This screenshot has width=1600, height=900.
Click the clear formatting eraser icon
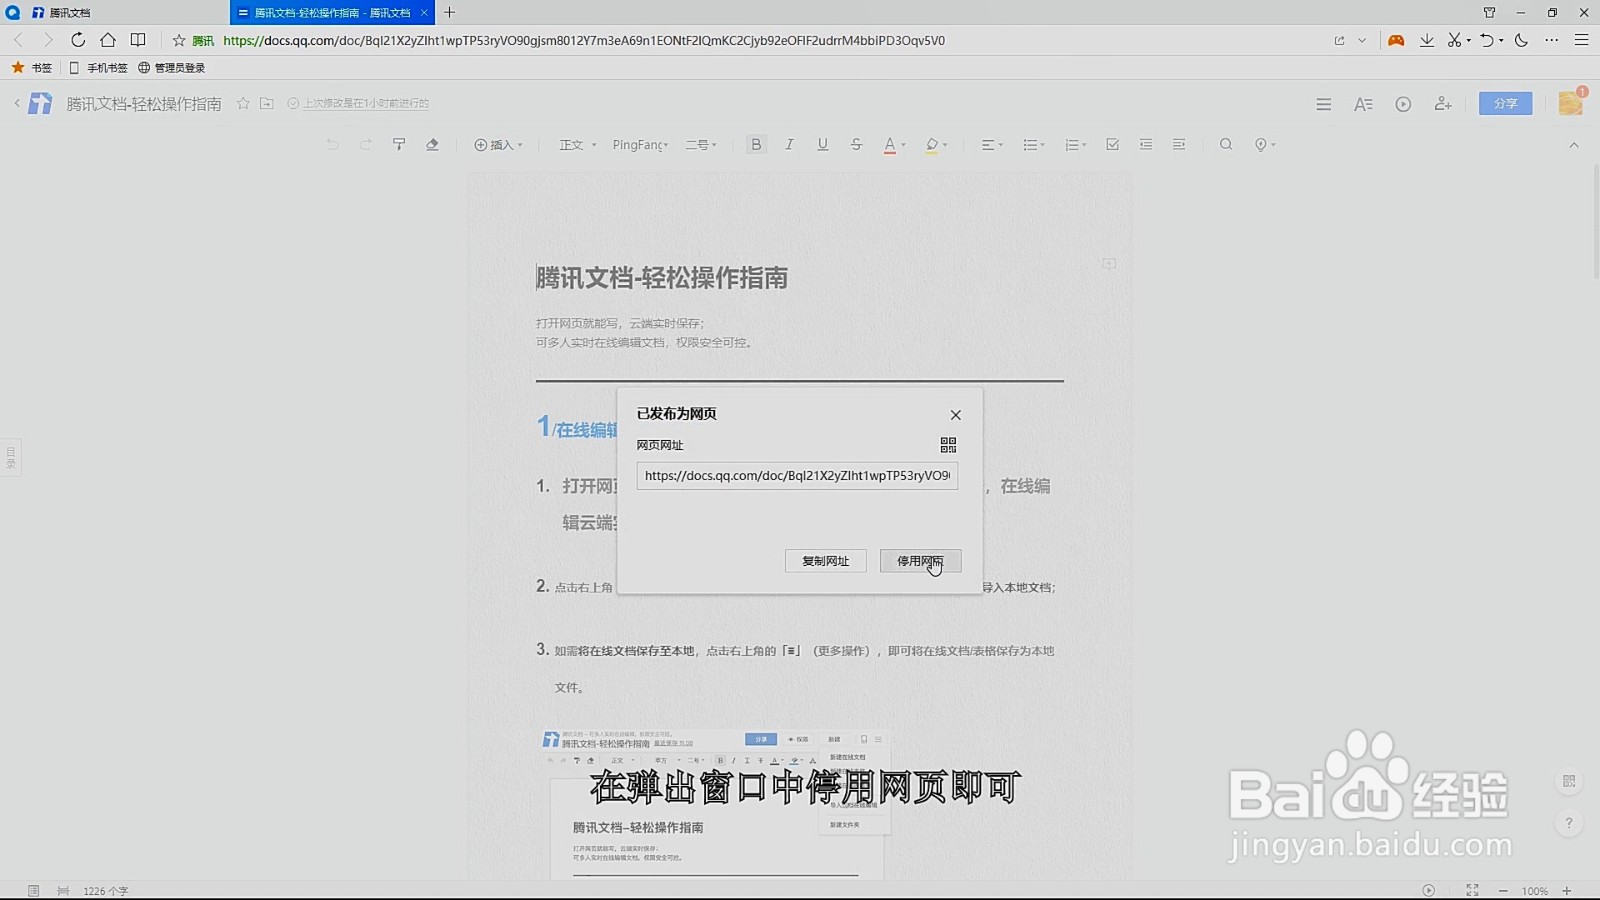[432, 145]
